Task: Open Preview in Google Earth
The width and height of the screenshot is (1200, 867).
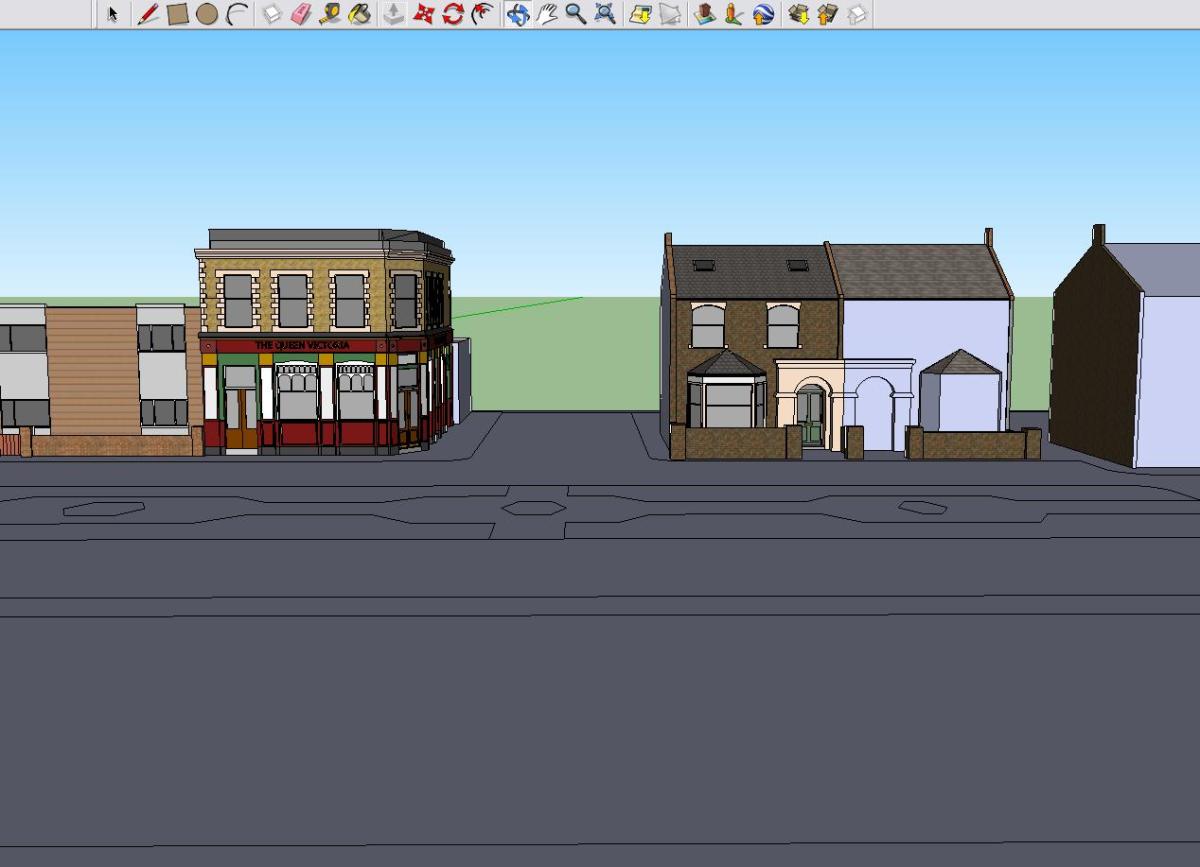Action: [x=763, y=14]
